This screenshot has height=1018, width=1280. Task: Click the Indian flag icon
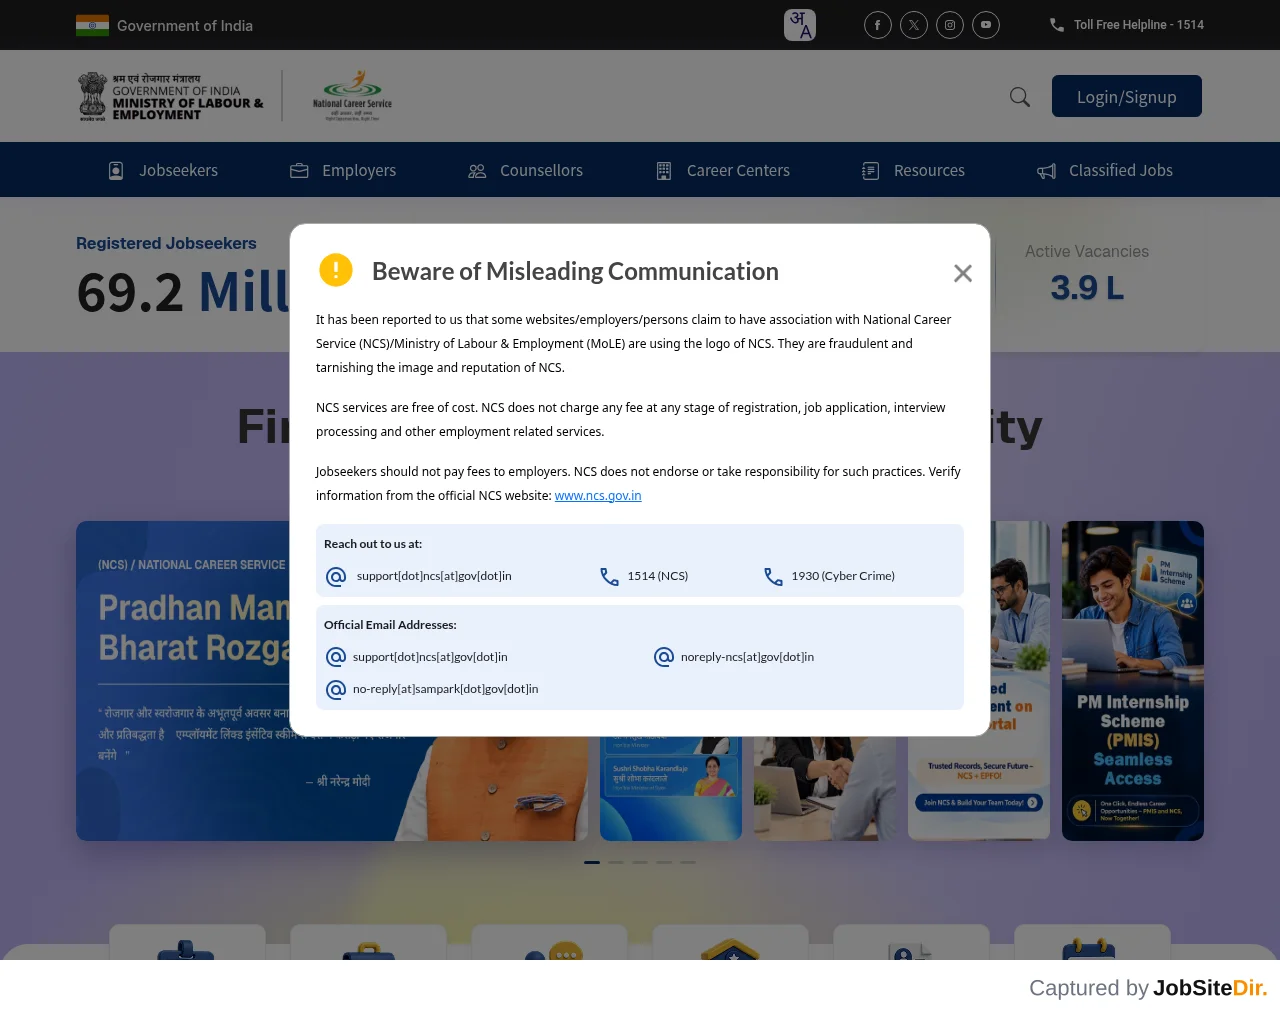click(92, 25)
